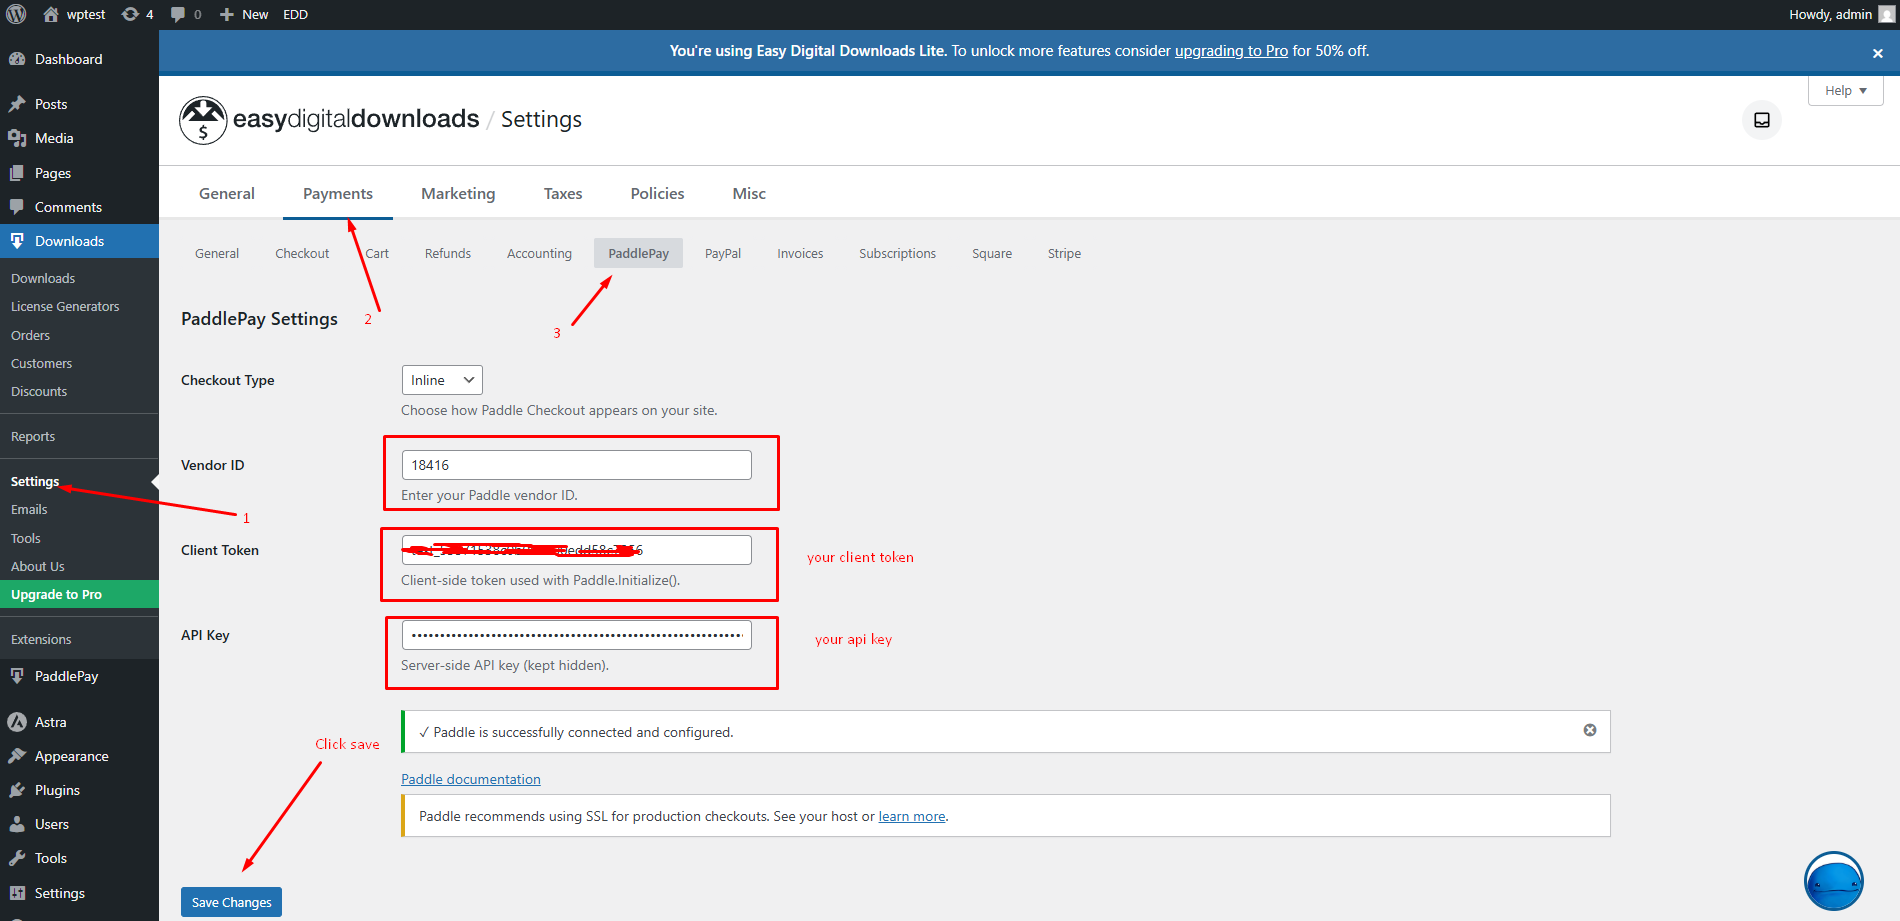Viewport: 1900px width, 921px height.
Task: Switch to the Taxes settings tab
Action: pos(563,193)
